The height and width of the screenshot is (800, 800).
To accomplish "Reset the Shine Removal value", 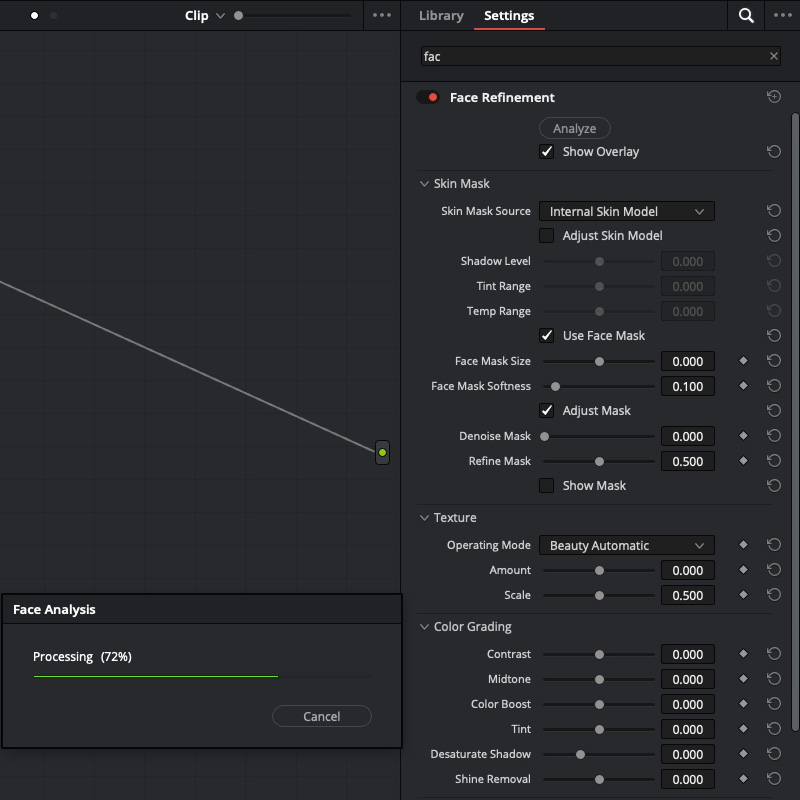I will click(x=773, y=779).
